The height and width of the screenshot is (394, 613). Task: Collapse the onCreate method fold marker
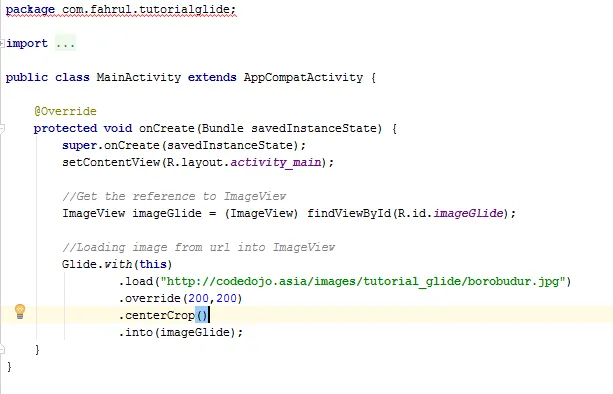(2, 128)
